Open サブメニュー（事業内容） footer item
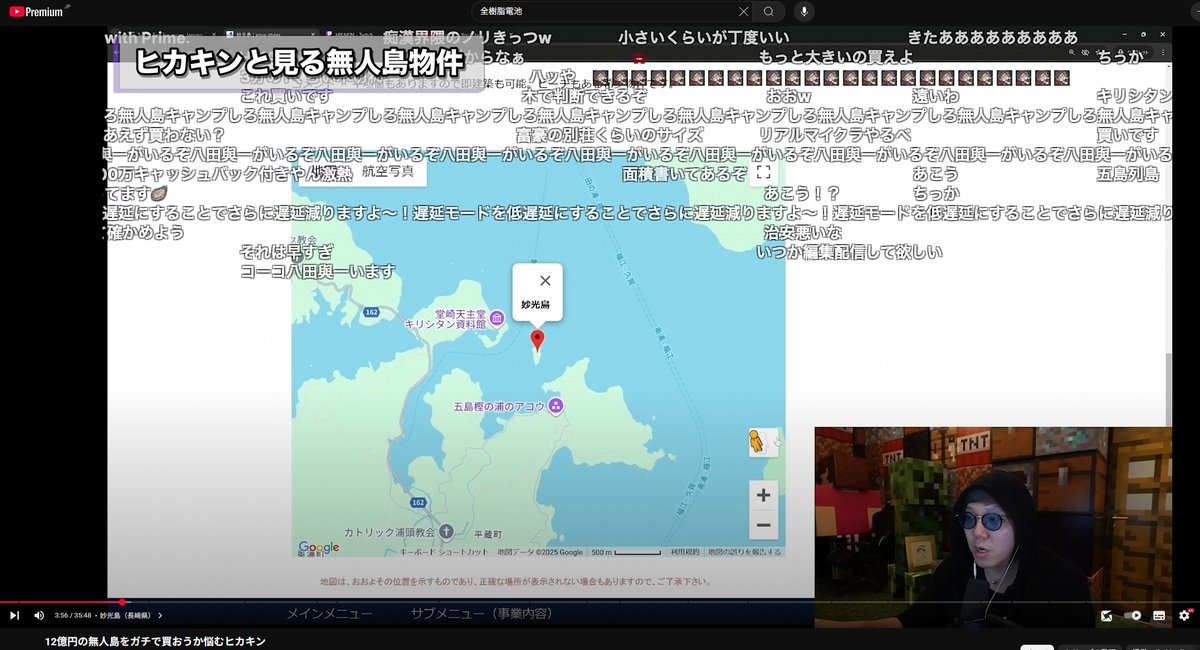The width and height of the screenshot is (1200, 650). [482, 613]
